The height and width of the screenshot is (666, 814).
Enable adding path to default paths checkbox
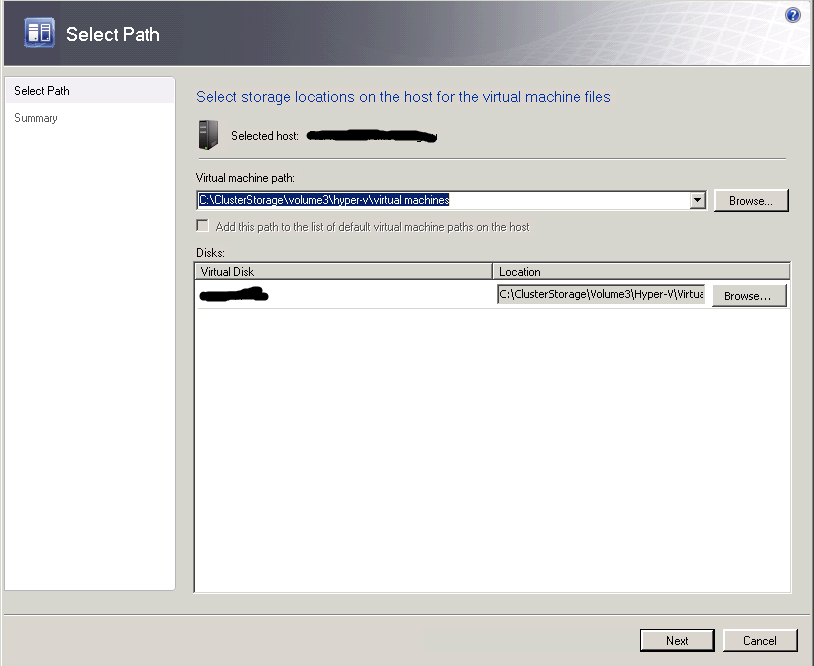point(203,227)
